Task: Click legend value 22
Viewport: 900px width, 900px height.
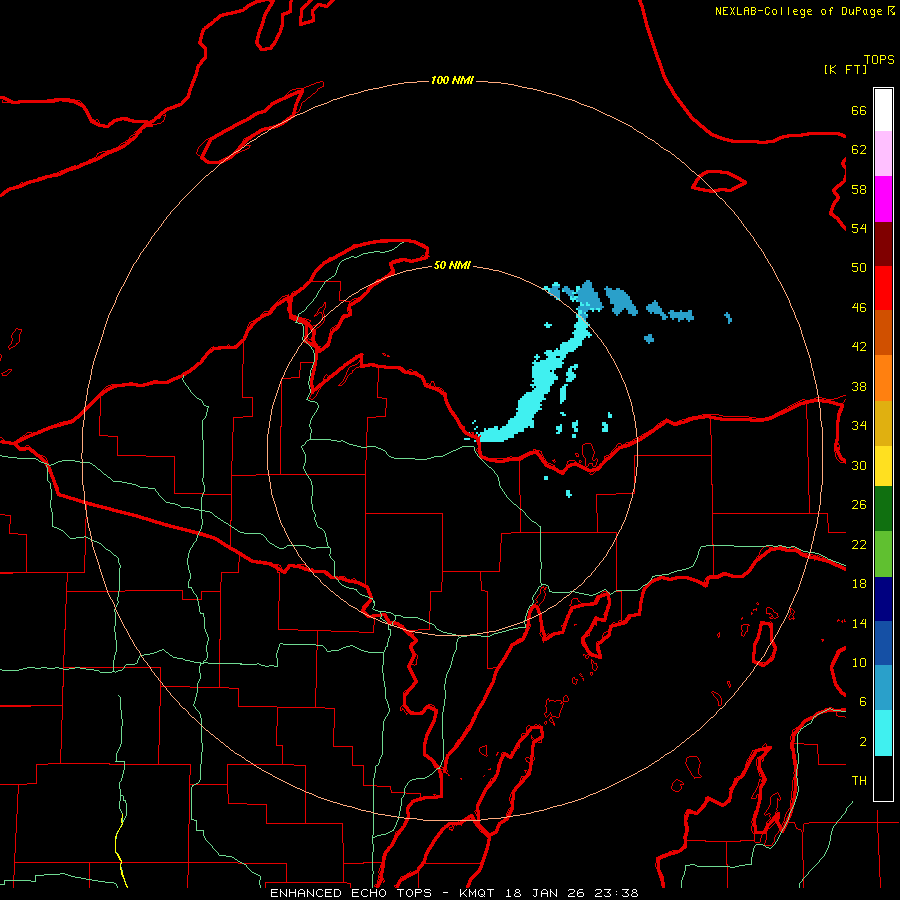Action: (x=859, y=544)
